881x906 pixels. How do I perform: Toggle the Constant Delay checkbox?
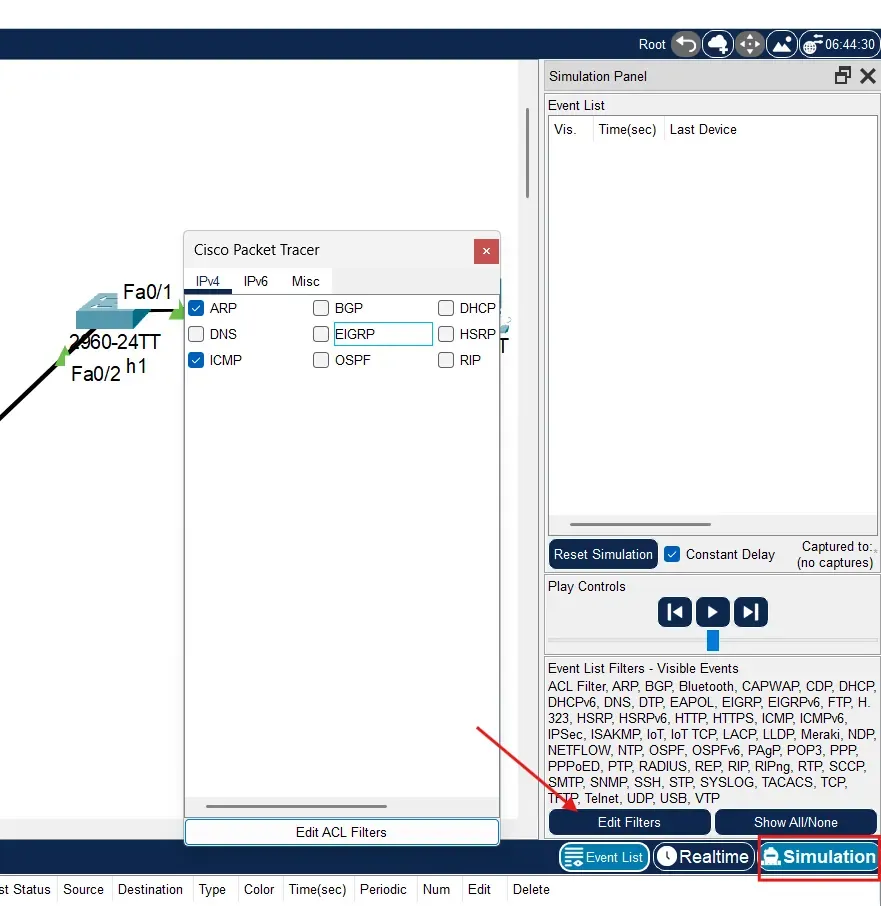[672, 554]
